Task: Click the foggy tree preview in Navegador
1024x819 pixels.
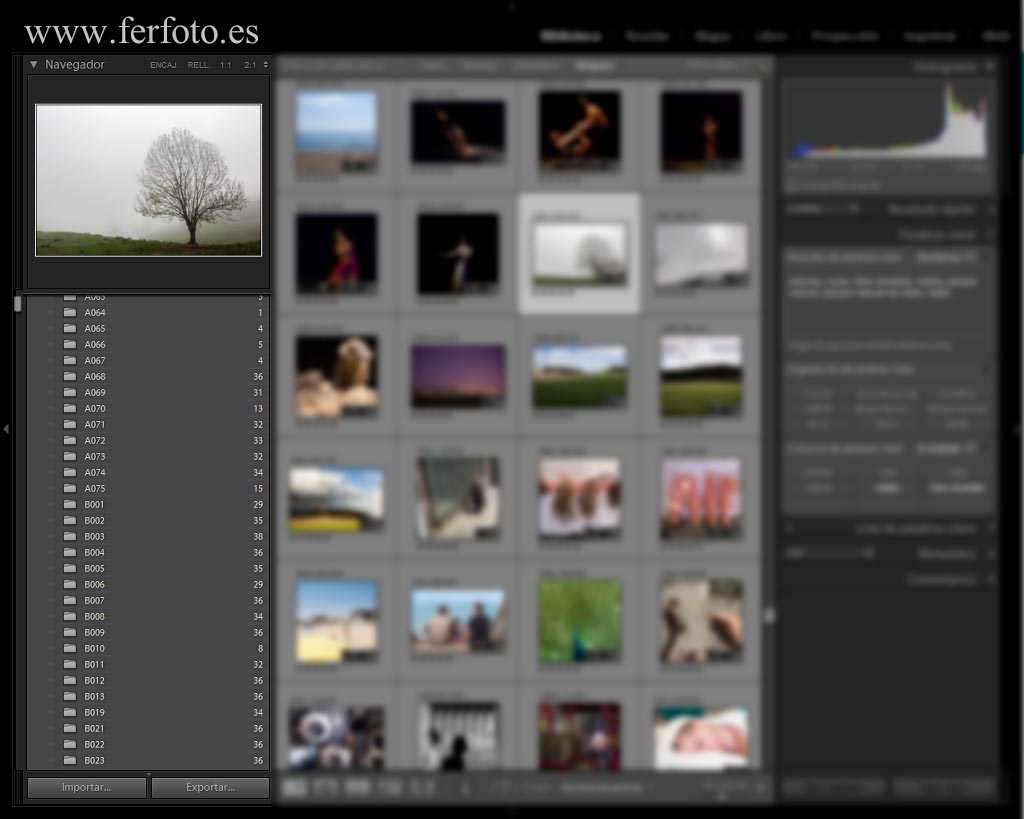Action: tap(148, 180)
